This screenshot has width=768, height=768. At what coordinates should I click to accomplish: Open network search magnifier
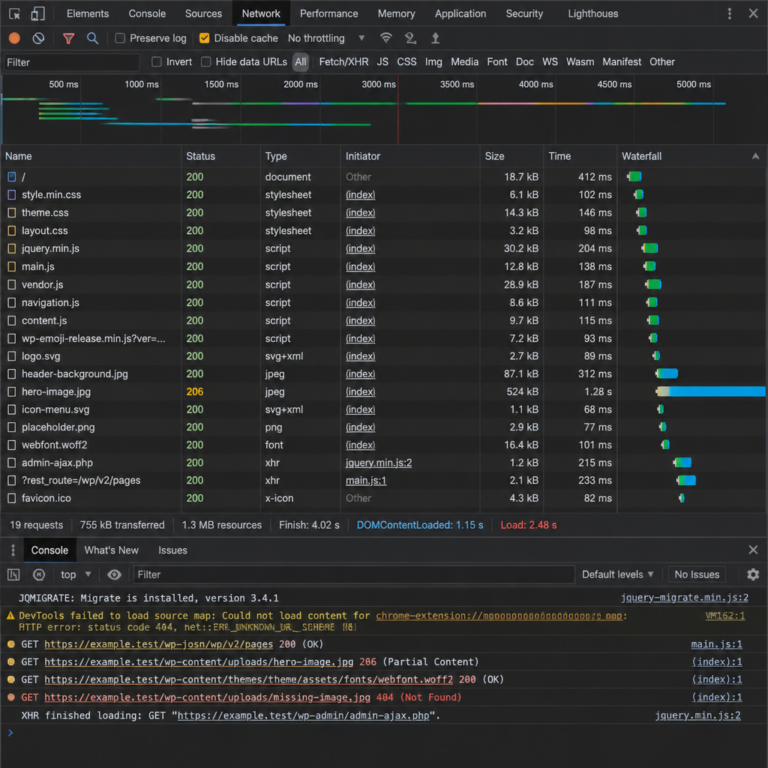(92, 38)
